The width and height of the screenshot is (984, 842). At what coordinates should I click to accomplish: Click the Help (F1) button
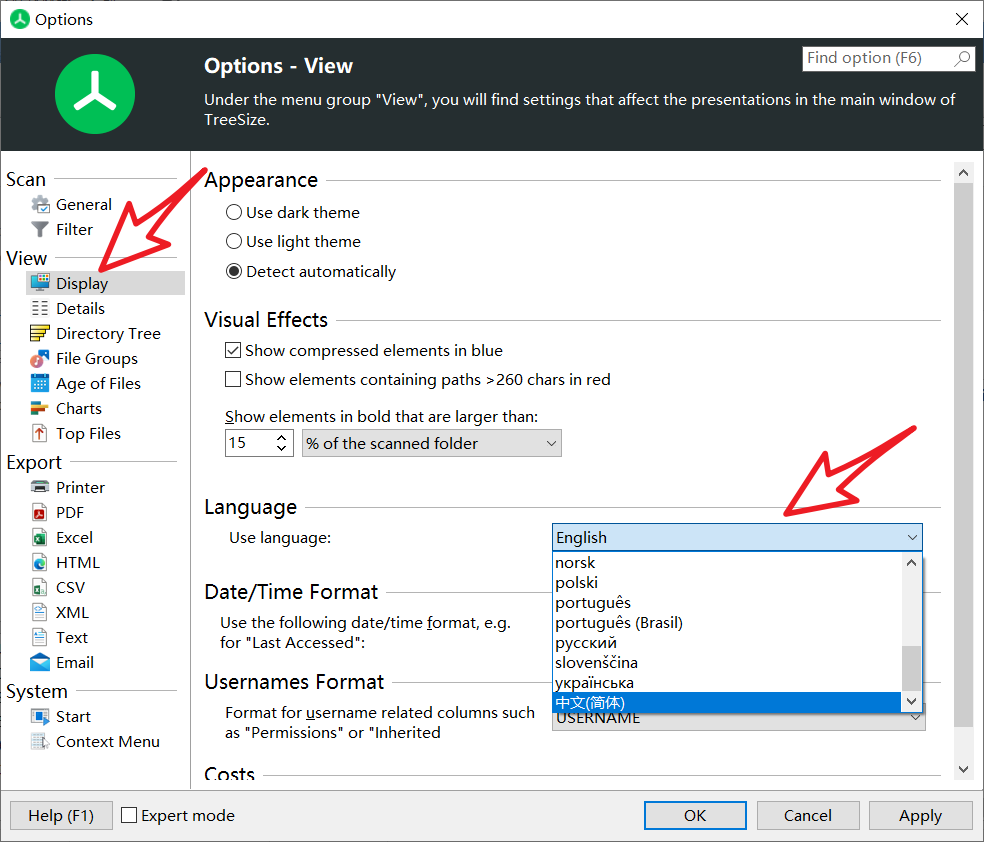(x=60, y=816)
